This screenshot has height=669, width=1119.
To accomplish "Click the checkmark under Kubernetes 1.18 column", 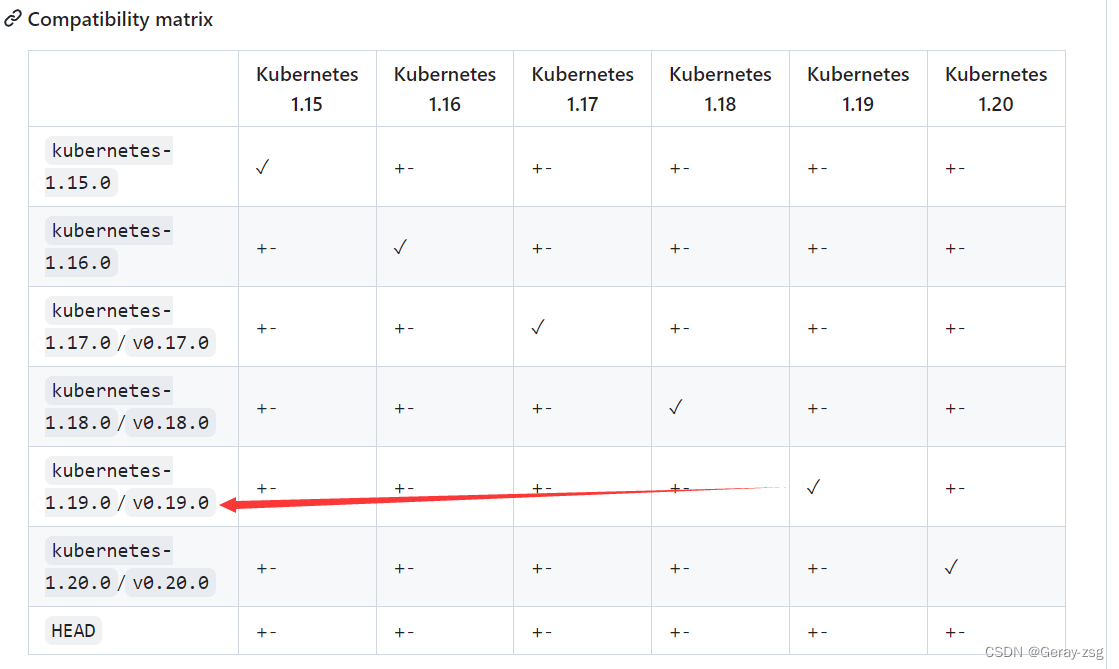I will point(676,407).
